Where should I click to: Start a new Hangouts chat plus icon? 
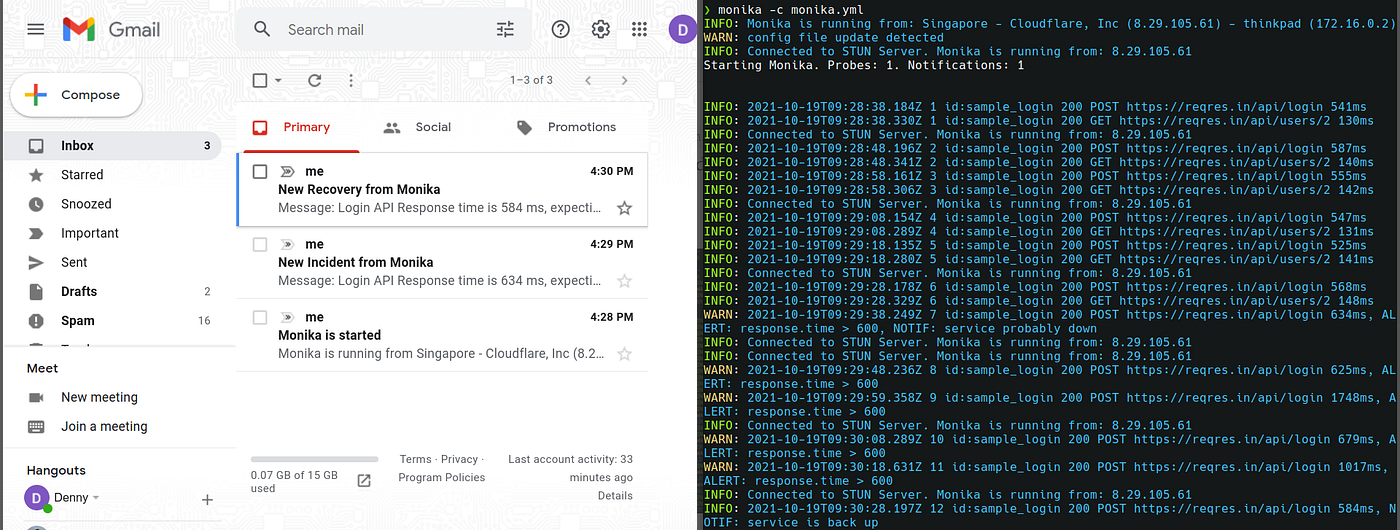pyautogui.click(x=207, y=499)
